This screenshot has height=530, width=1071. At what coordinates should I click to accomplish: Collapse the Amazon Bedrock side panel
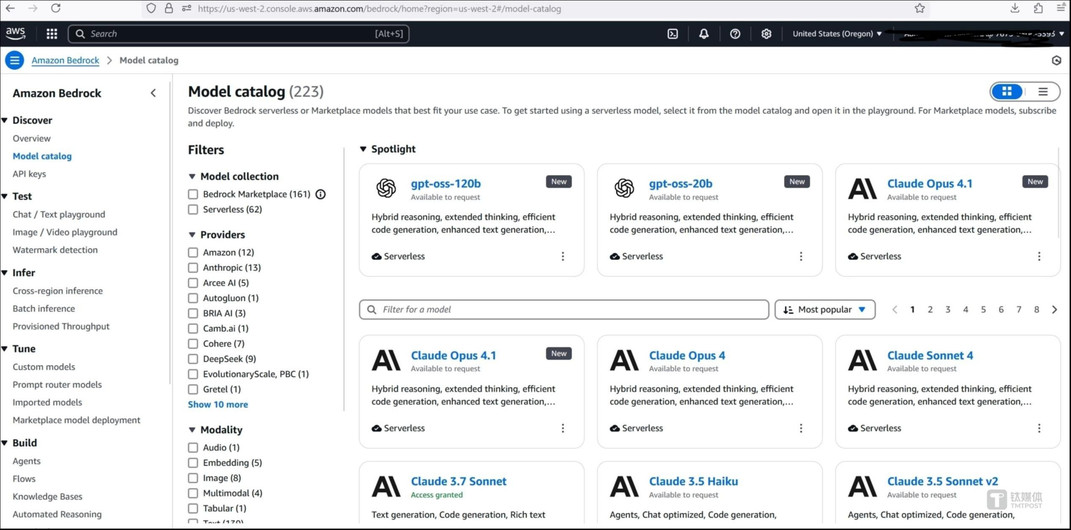pyautogui.click(x=153, y=93)
